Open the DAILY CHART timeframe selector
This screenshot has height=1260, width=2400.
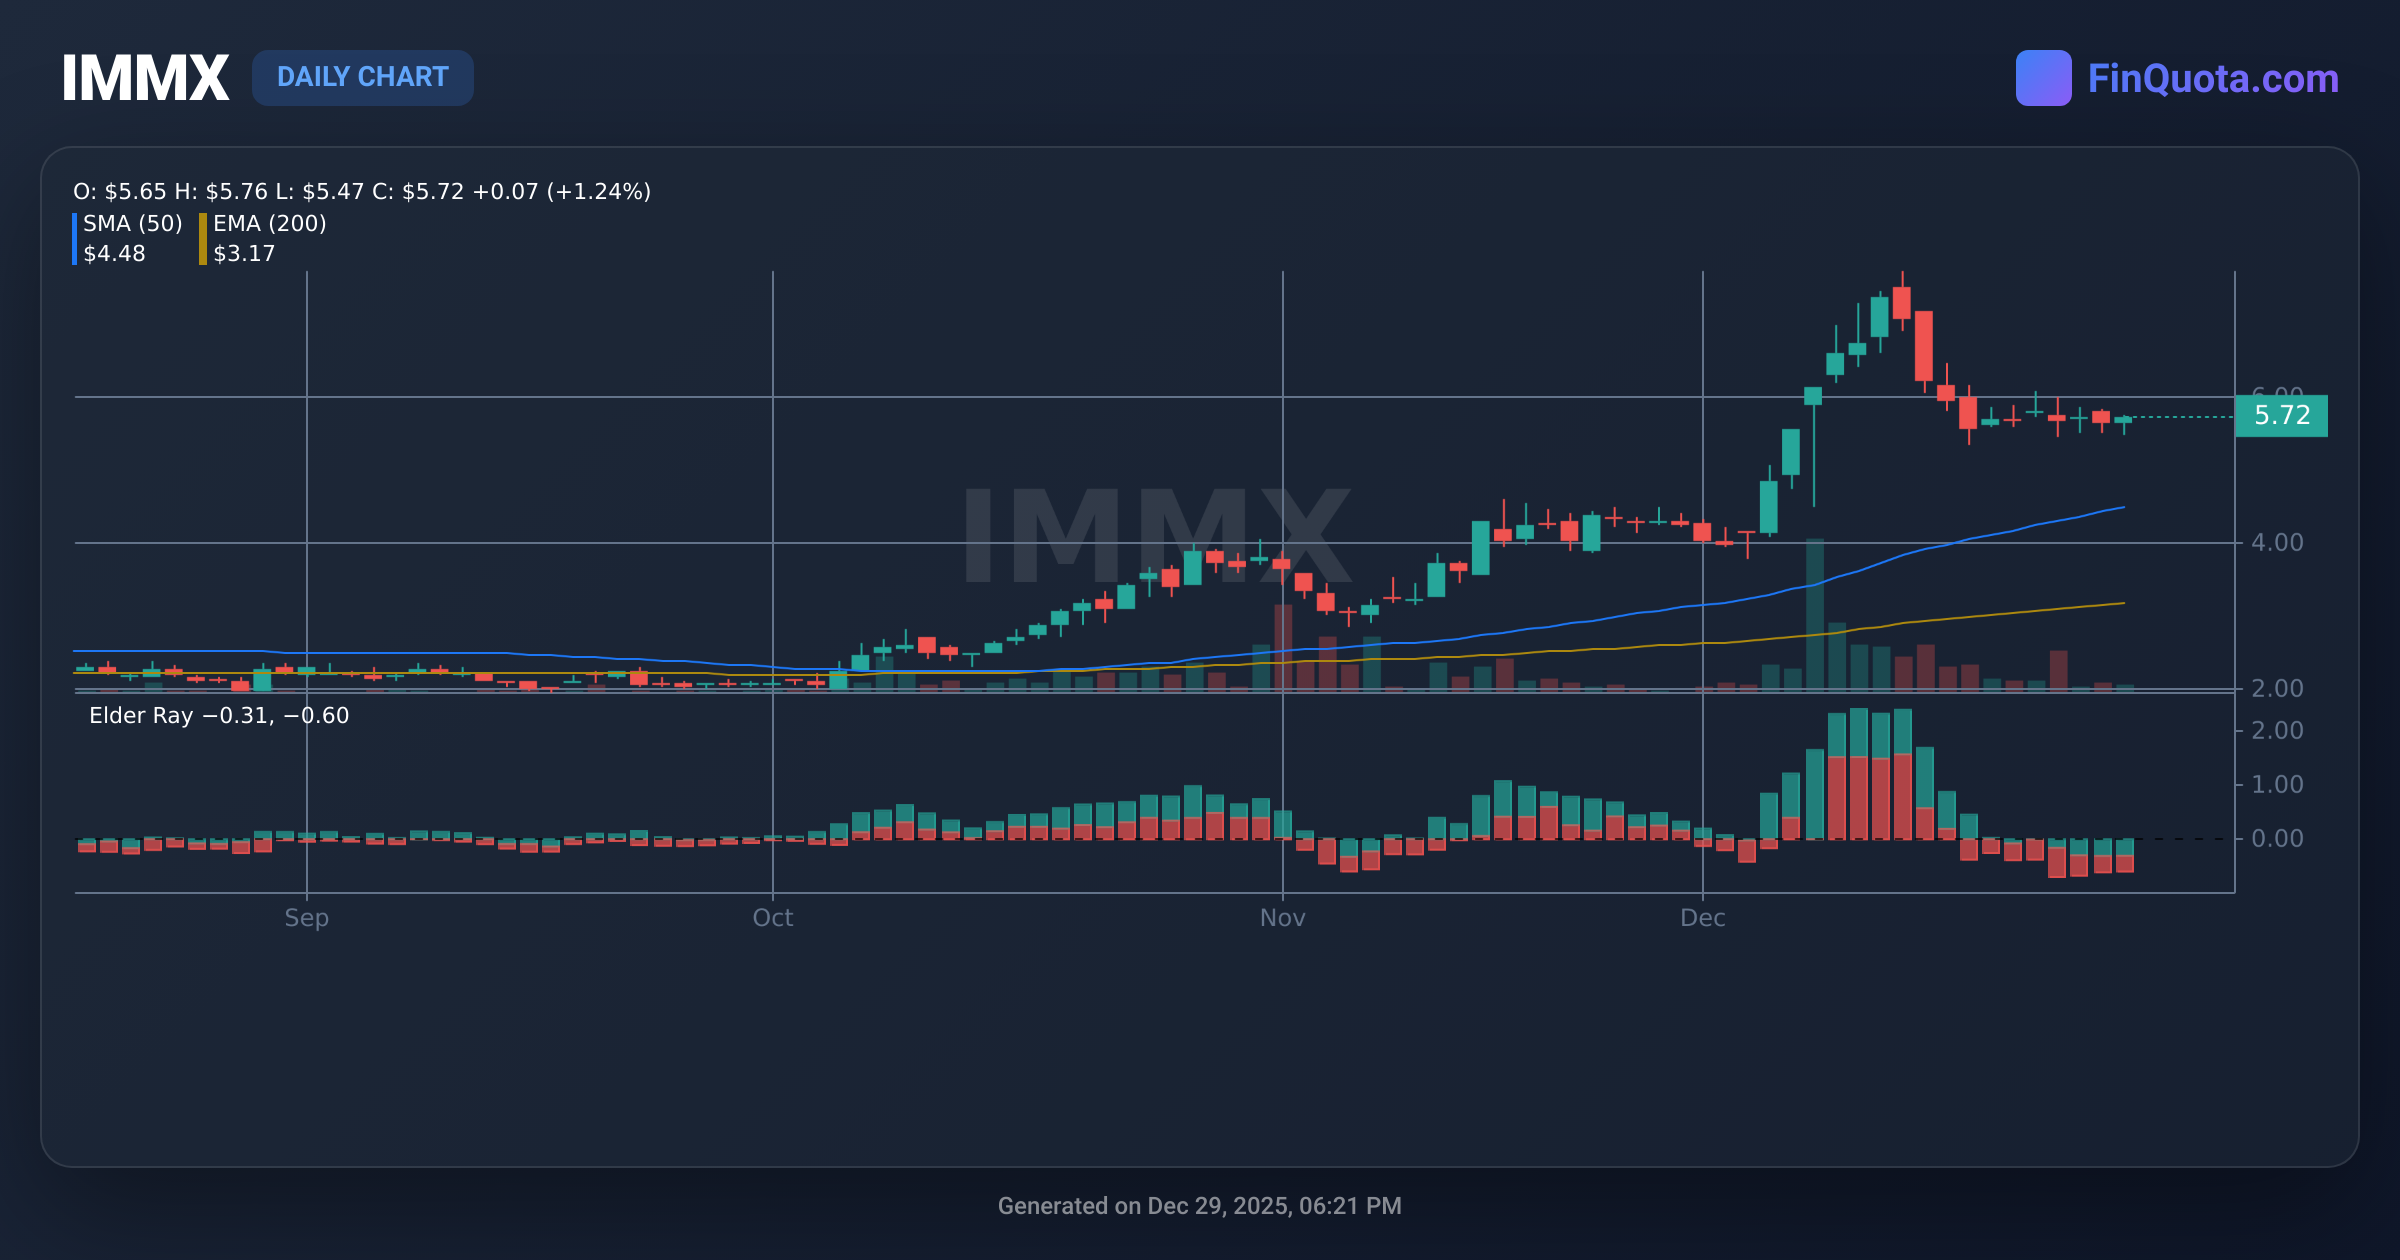coord(363,77)
